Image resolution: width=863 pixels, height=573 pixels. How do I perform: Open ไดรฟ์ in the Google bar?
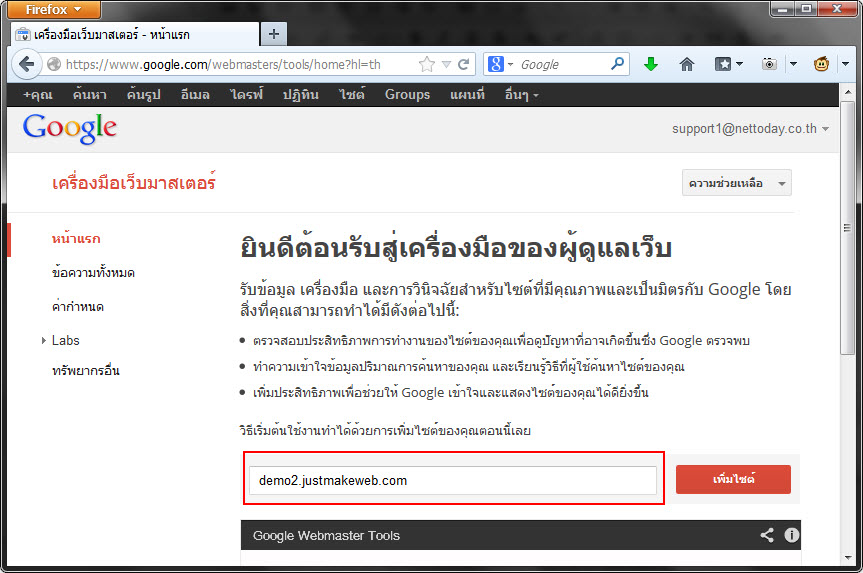(247, 95)
